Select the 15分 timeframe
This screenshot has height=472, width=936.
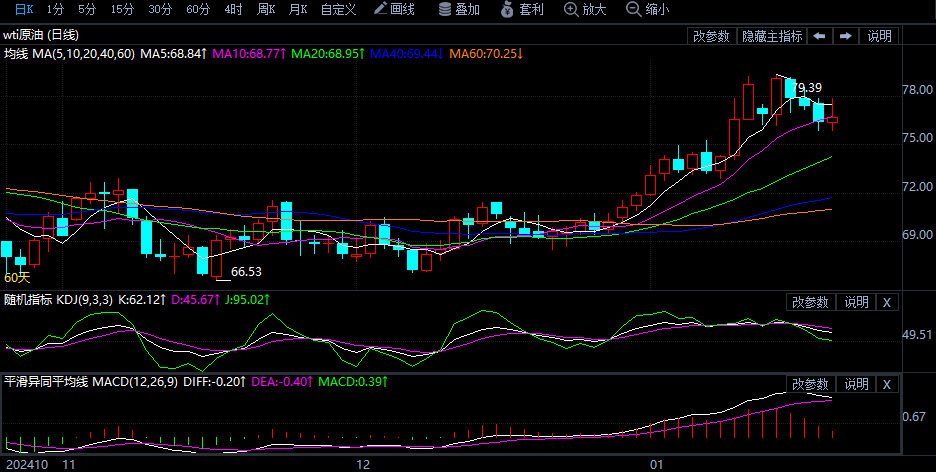122,9
